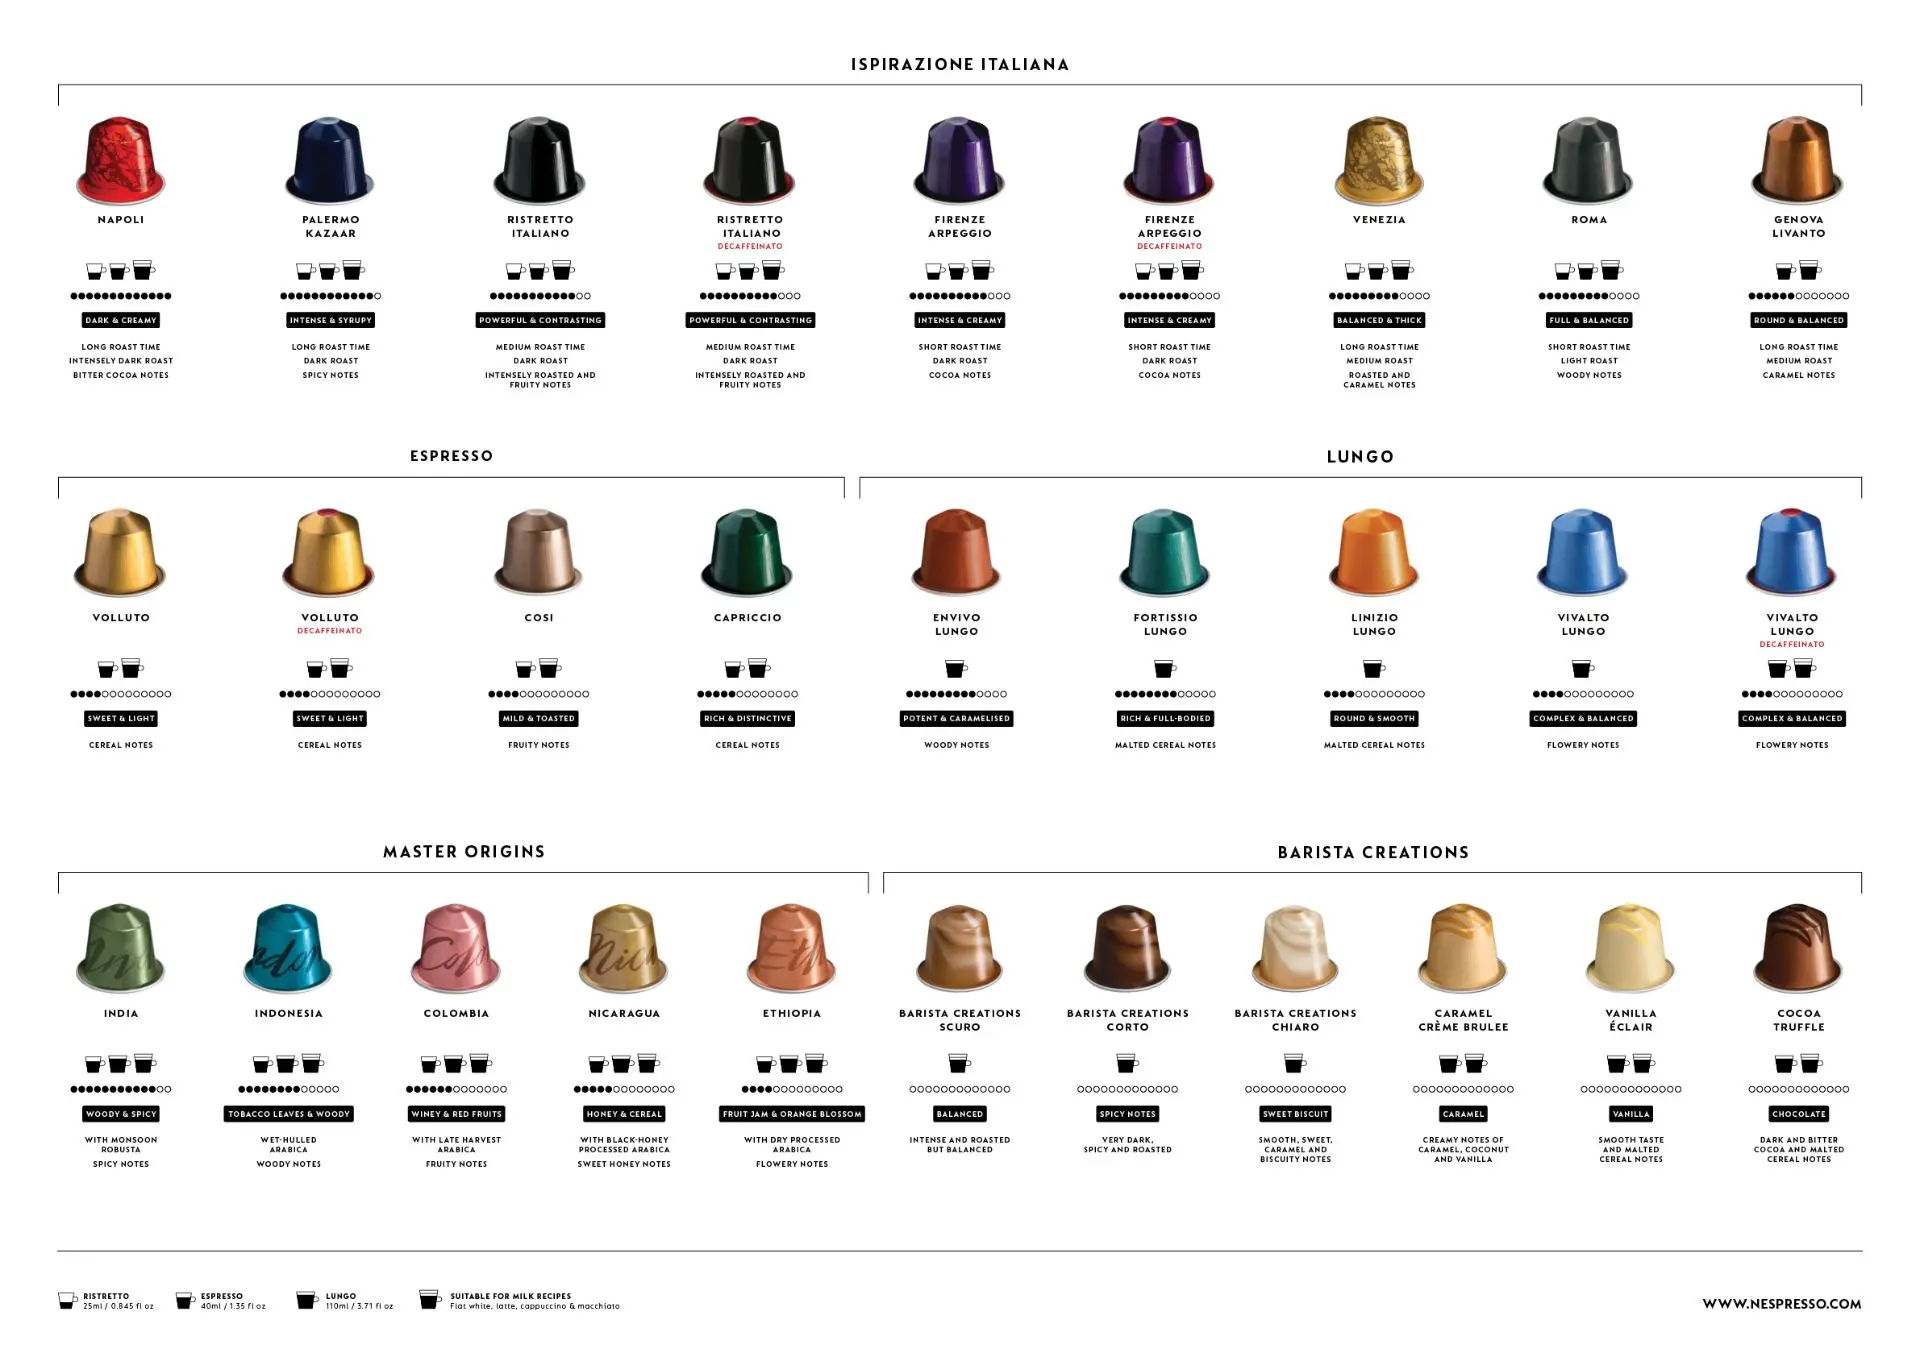This screenshot has height=1357, width=1920.
Task: Click the Capriccio intensity dot scale
Action: tap(747, 694)
